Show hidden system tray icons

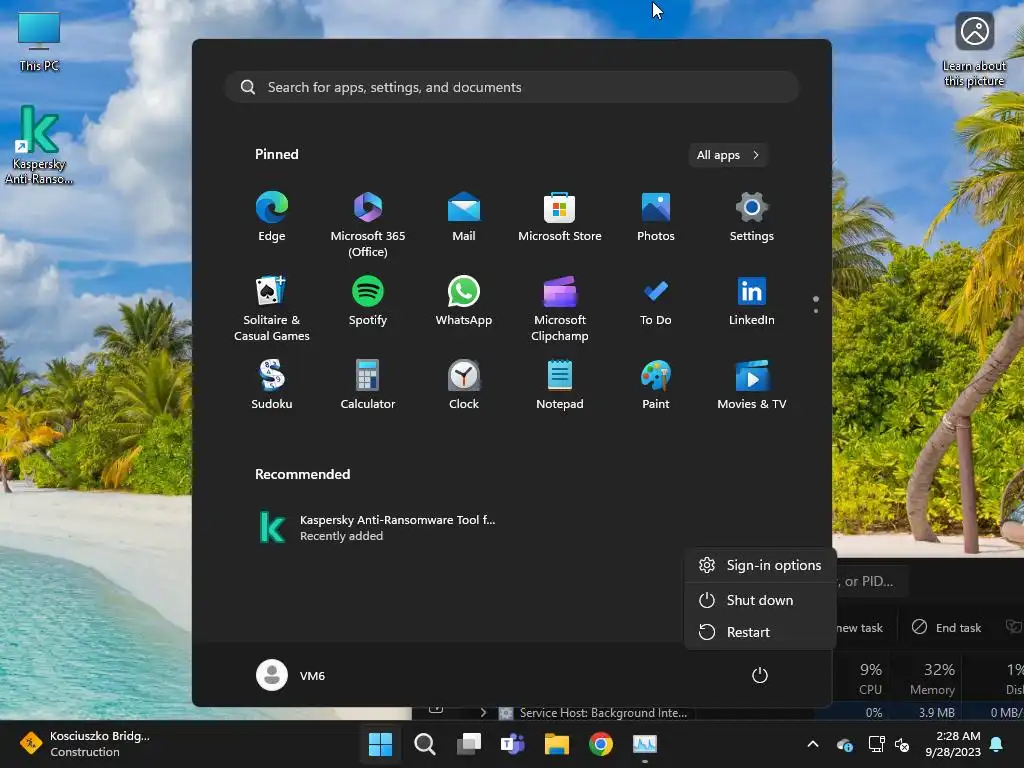(813, 744)
